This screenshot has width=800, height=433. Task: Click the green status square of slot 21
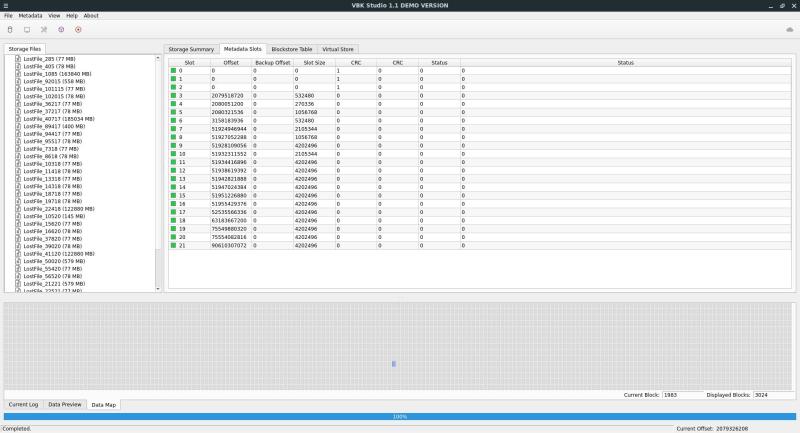point(173,245)
